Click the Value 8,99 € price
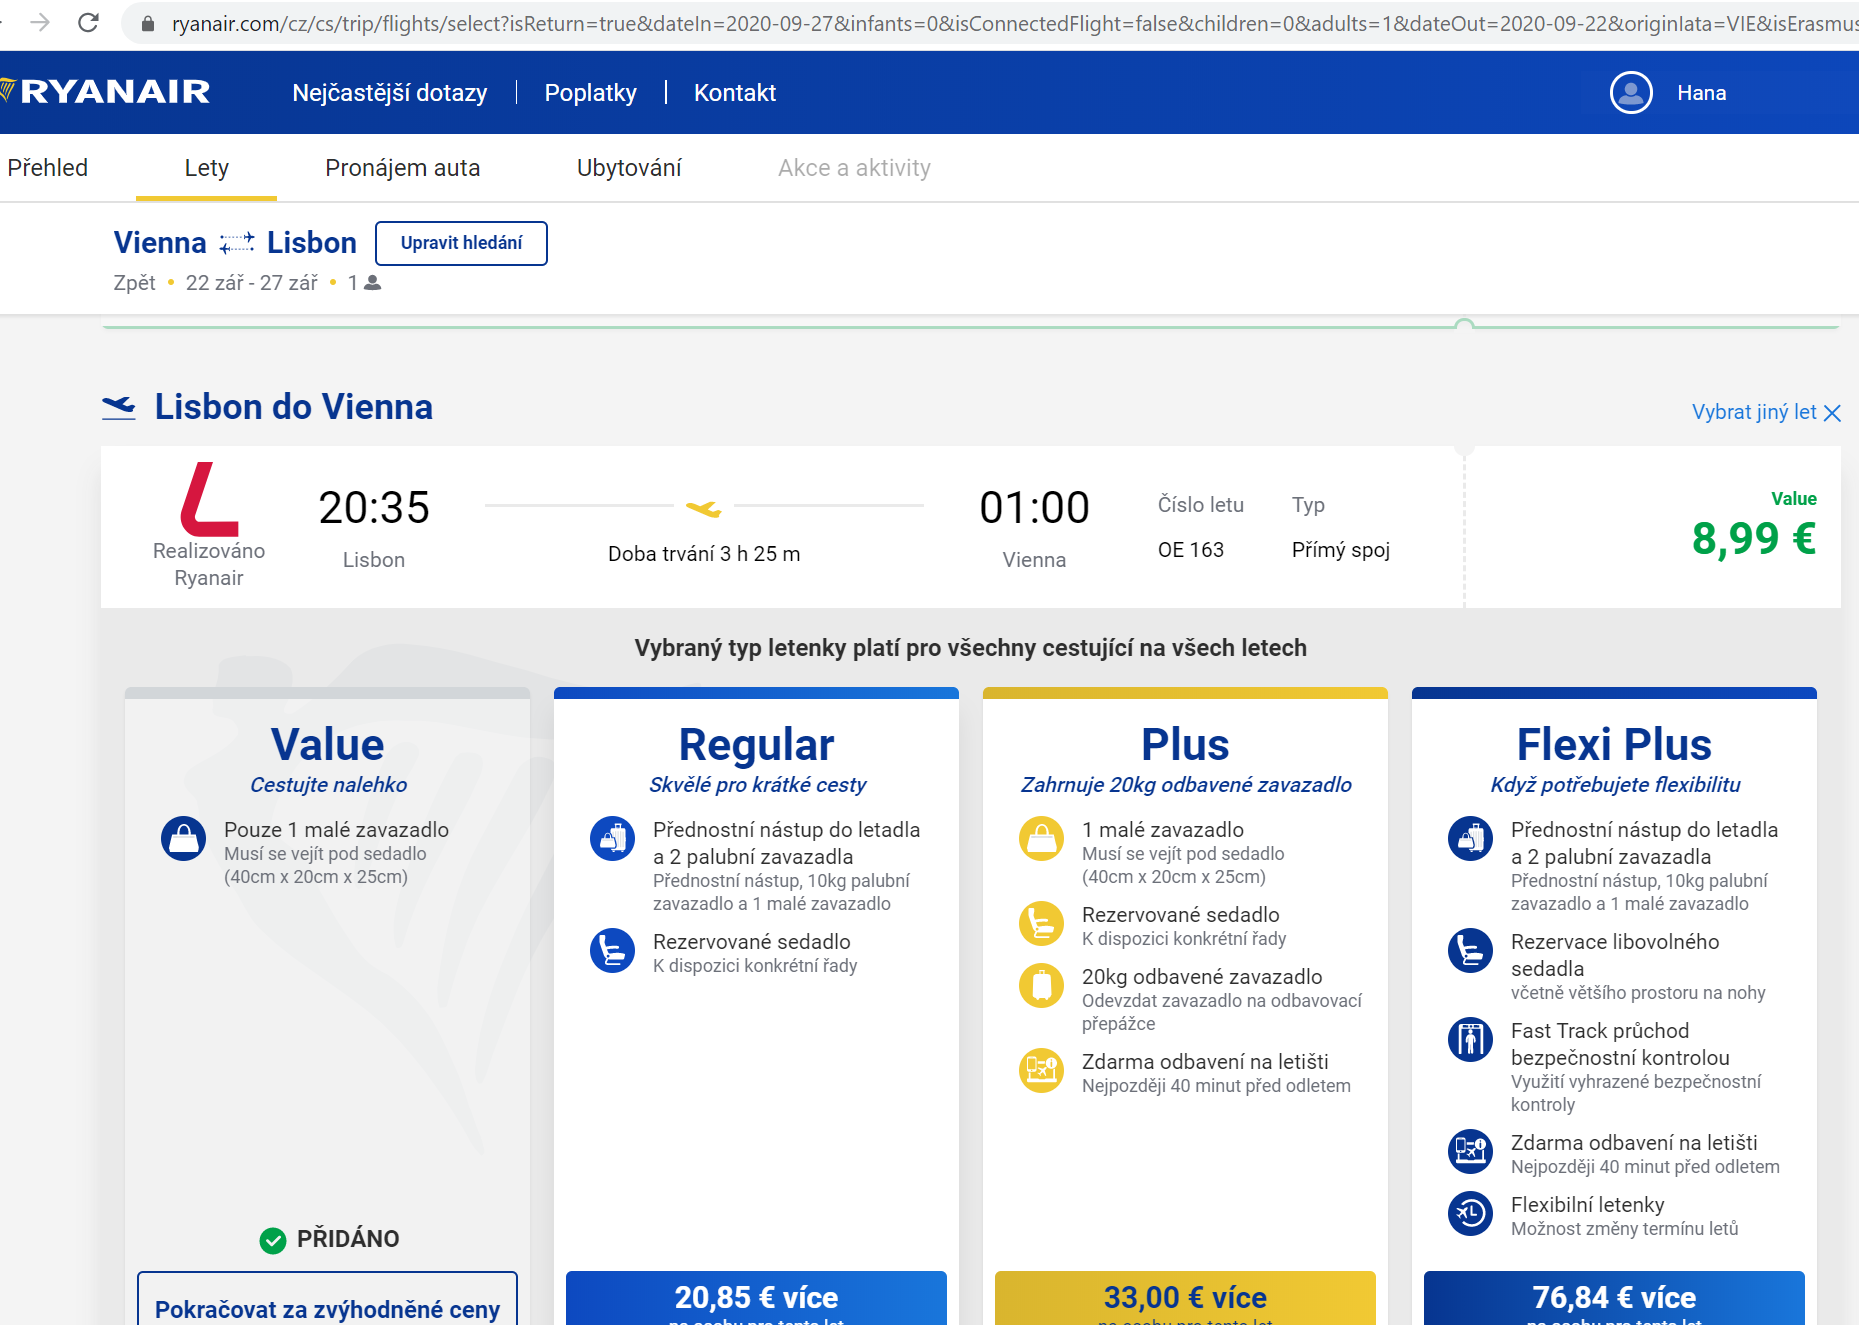This screenshot has width=1859, height=1325. [x=1754, y=538]
